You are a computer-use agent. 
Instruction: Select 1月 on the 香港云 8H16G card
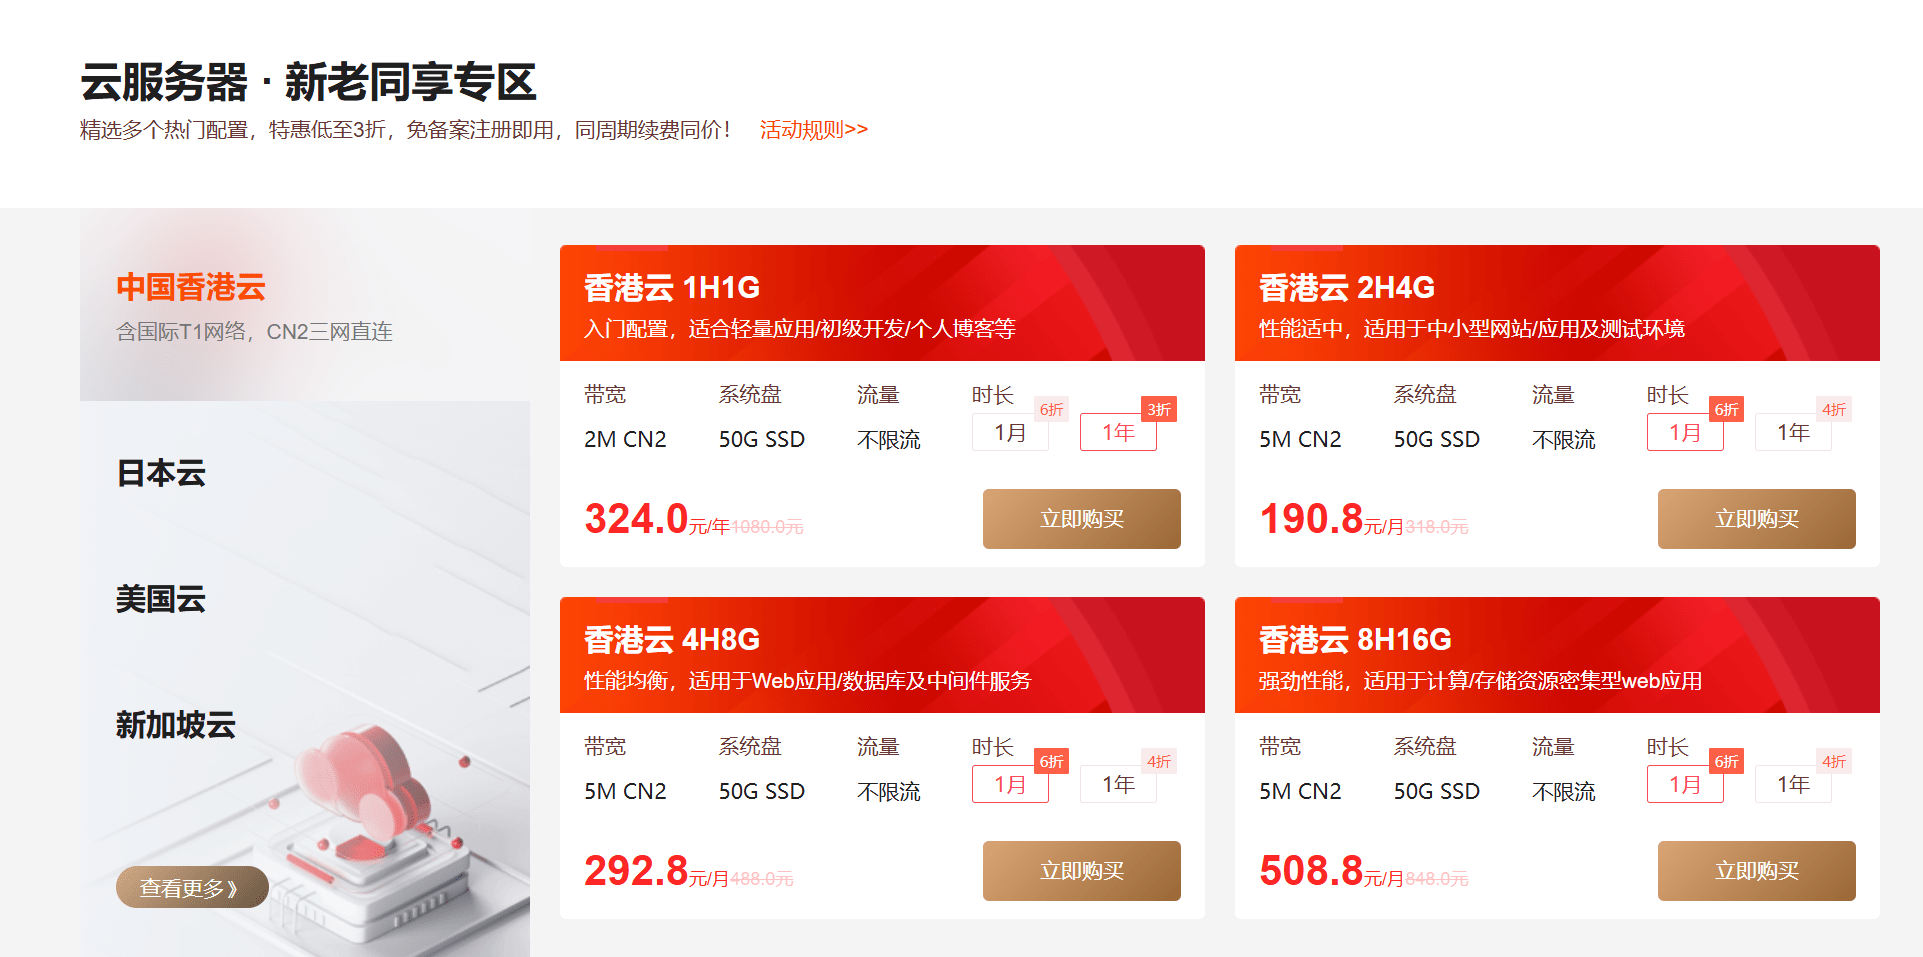(1685, 784)
